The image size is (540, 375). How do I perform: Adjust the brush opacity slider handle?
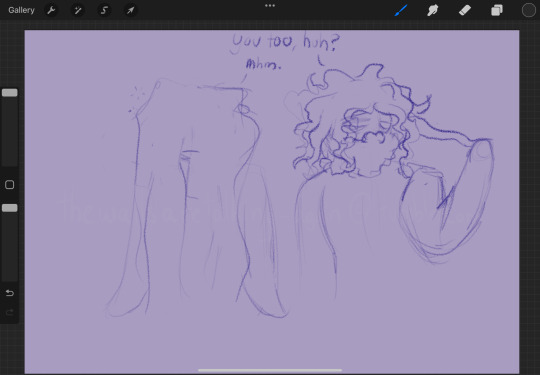[x=10, y=208]
